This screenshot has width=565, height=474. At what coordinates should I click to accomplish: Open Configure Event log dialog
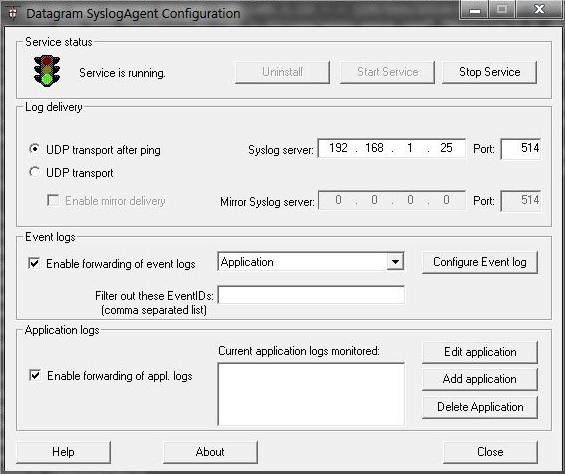click(480, 262)
